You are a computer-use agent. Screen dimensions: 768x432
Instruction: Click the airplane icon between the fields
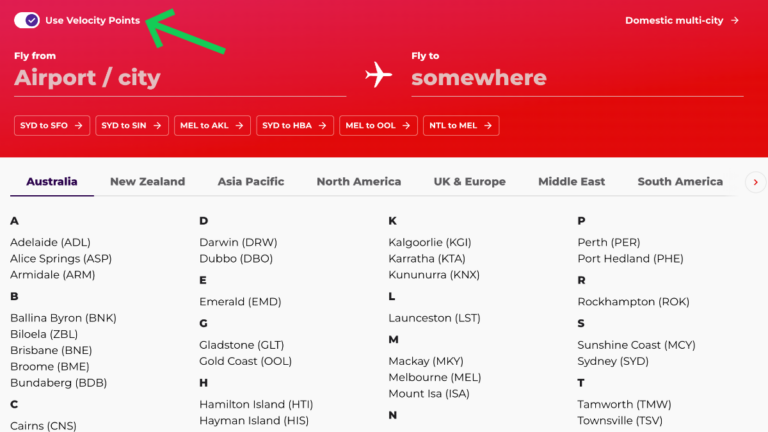coord(378,75)
